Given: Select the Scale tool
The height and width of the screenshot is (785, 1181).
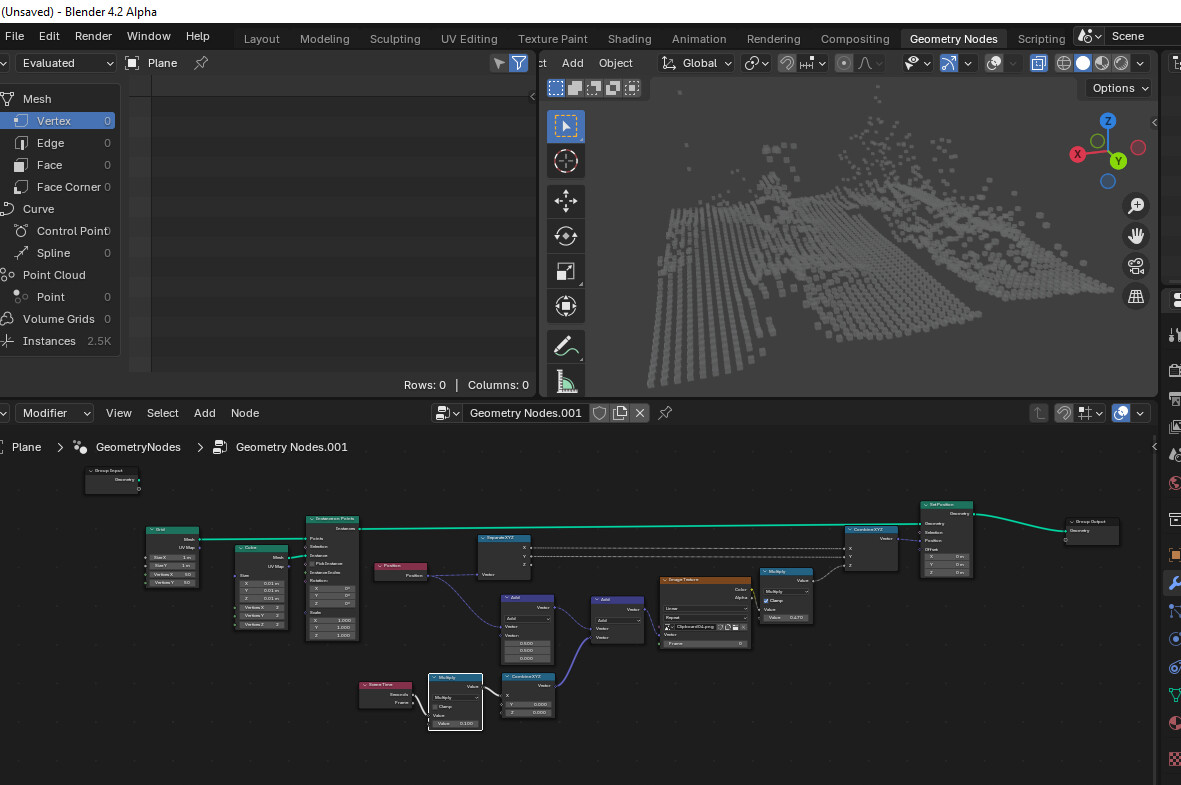Looking at the screenshot, I should coord(566,271).
